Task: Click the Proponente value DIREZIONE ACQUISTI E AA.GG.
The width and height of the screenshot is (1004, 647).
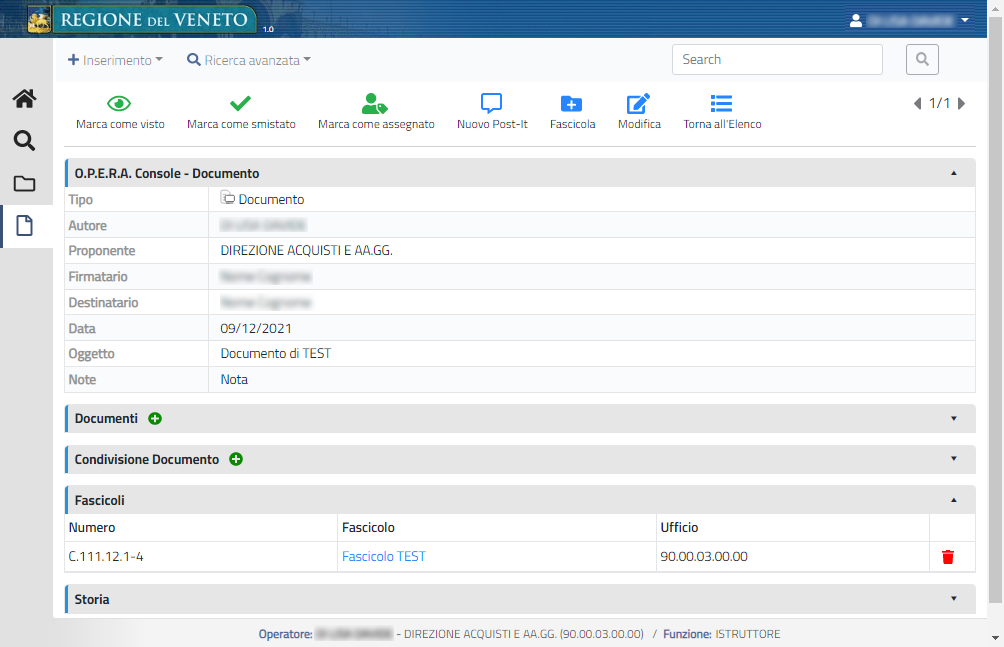Action: (x=306, y=250)
